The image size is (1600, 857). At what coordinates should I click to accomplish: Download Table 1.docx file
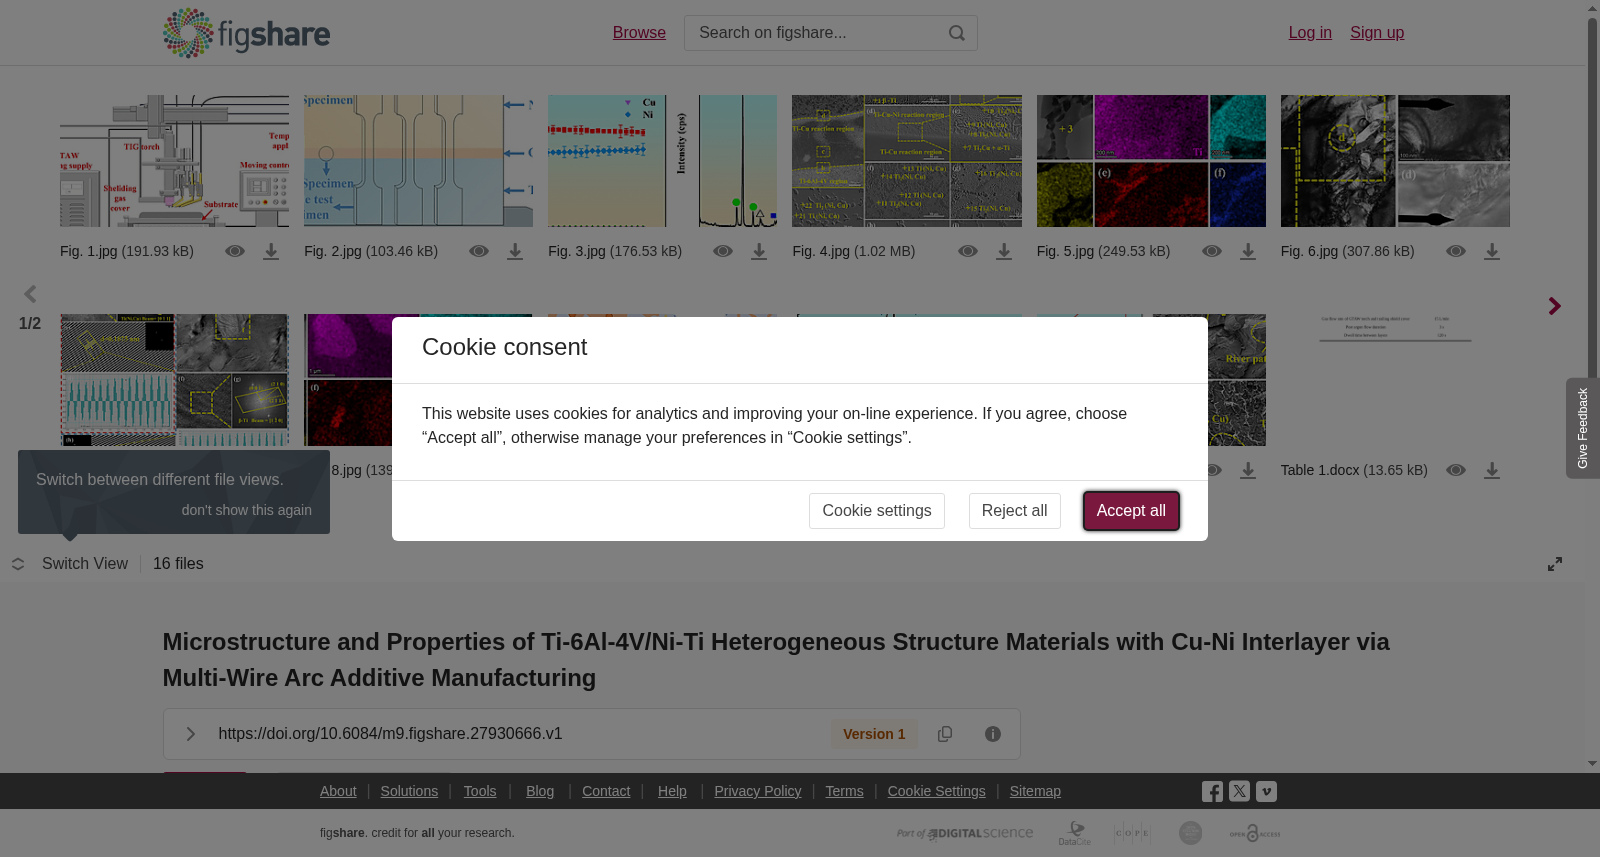(x=1492, y=471)
